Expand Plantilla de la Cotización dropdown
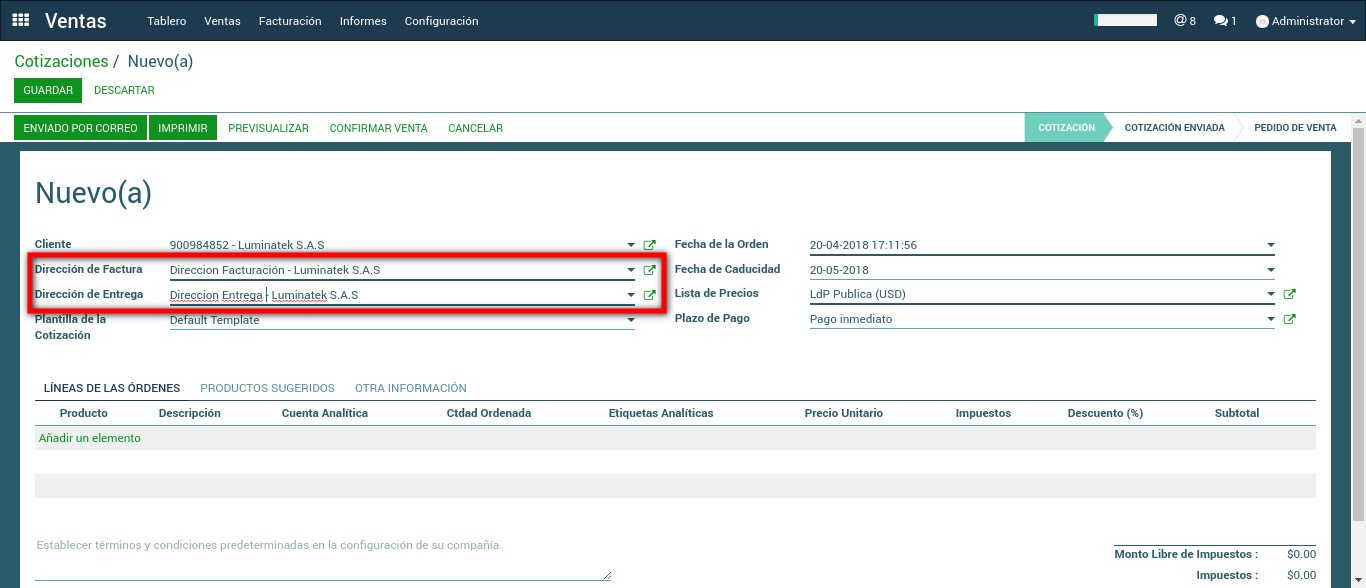 (630, 321)
